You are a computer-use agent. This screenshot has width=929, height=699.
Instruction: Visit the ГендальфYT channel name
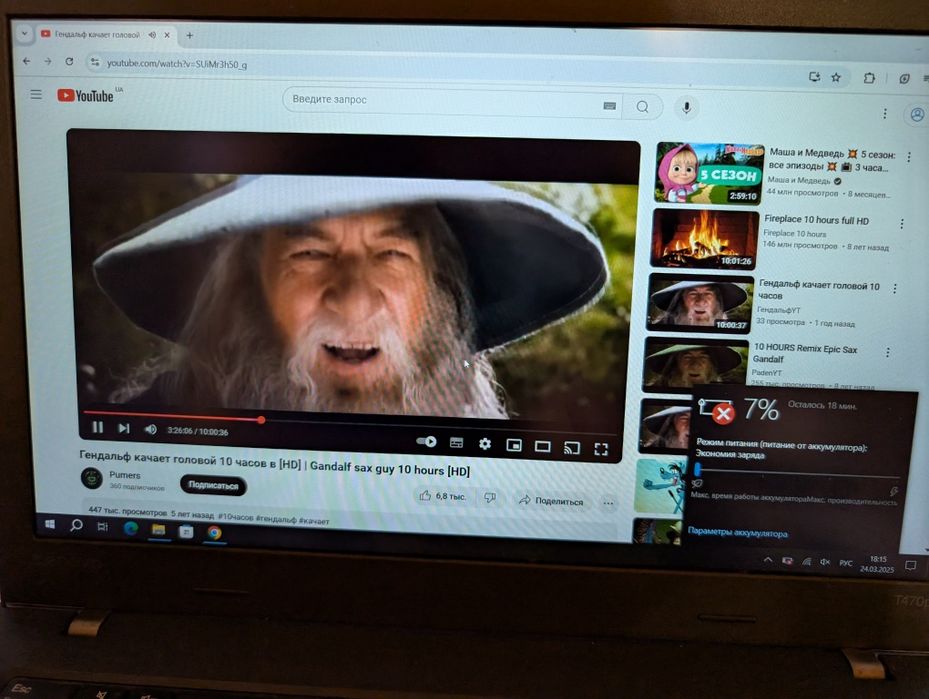point(779,310)
